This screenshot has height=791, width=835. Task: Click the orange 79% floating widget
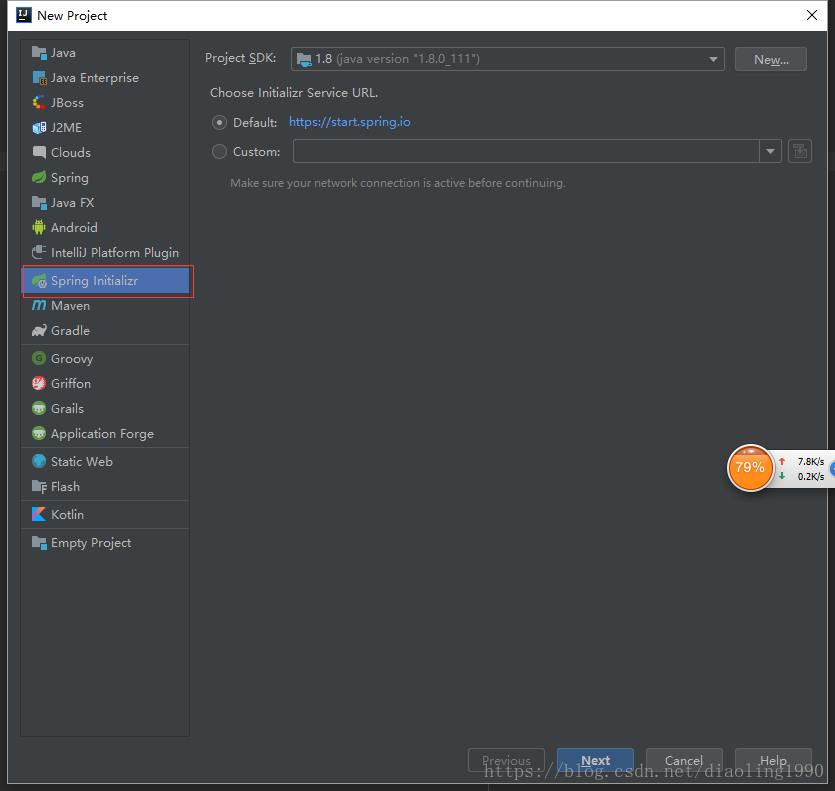750,468
